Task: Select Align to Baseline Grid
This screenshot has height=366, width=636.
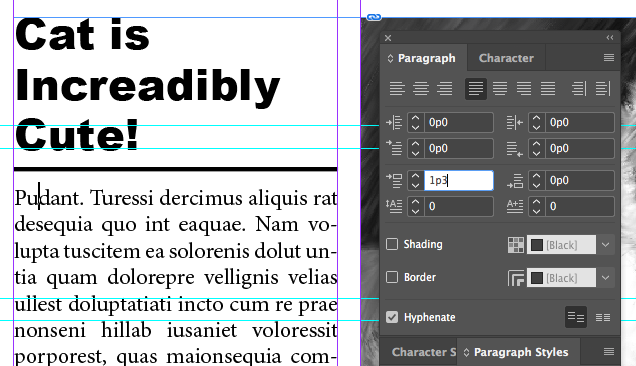Action: coord(603,317)
